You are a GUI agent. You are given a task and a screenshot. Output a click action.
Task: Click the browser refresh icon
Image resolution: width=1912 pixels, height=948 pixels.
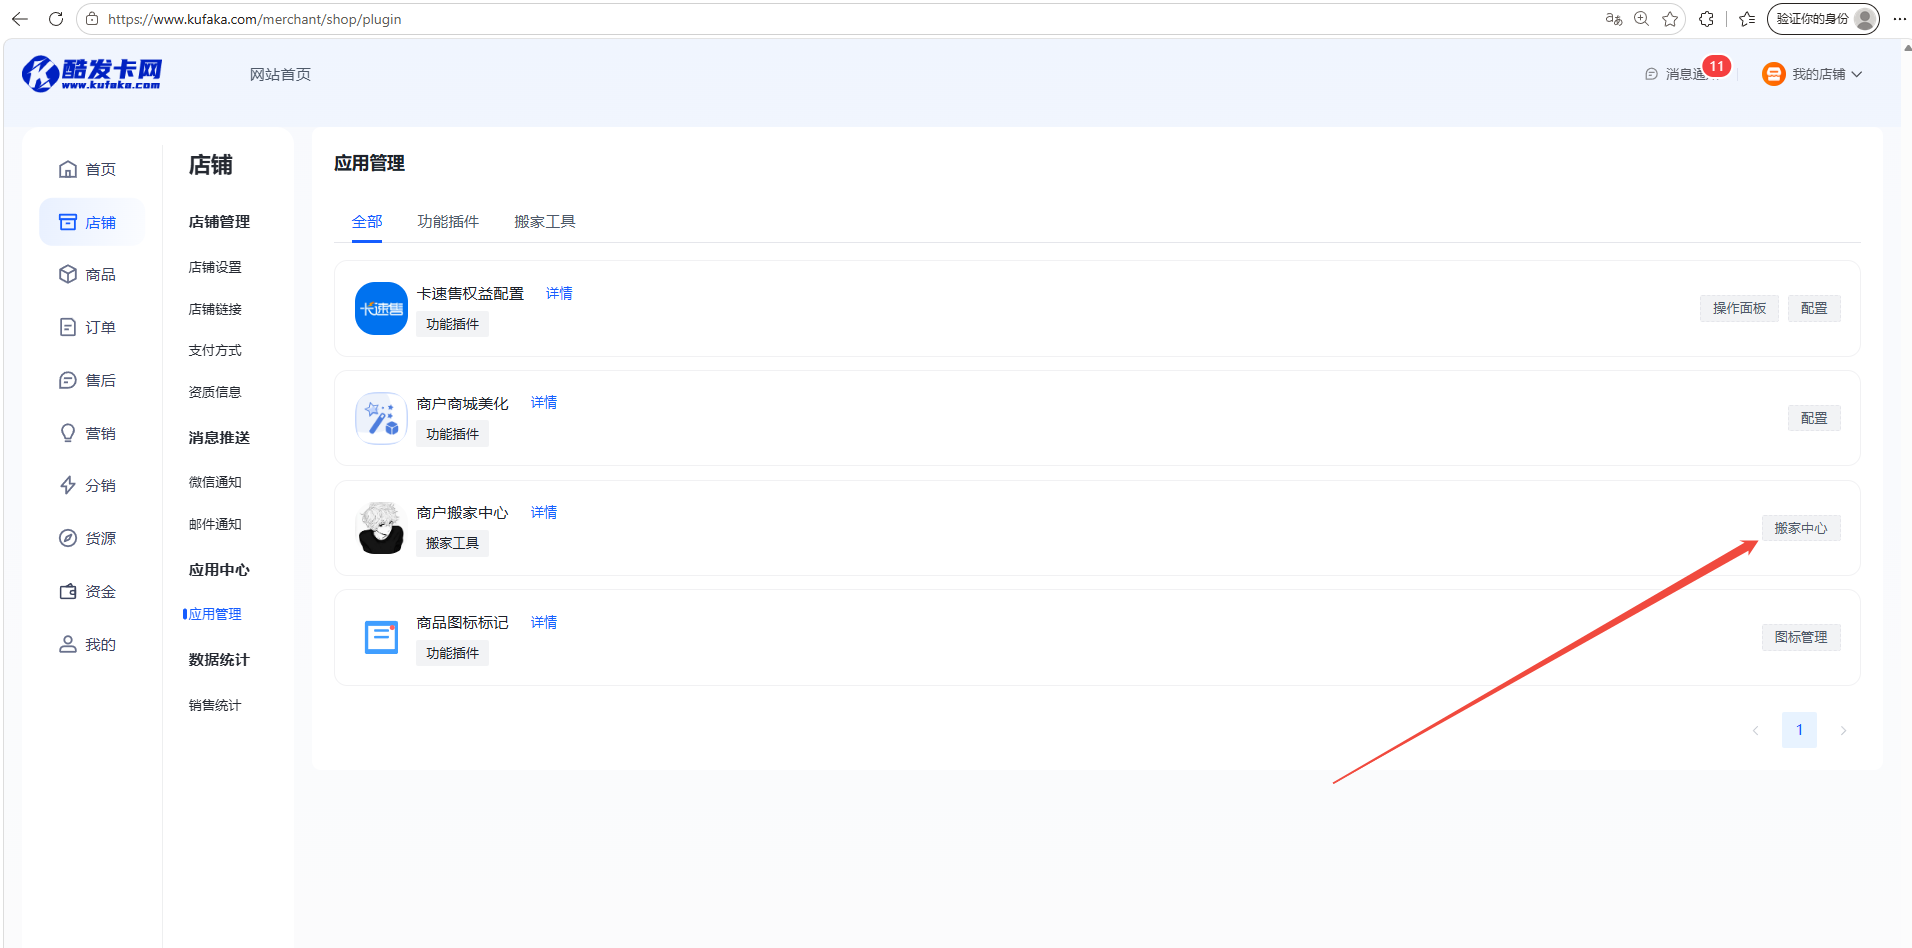click(x=56, y=19)
